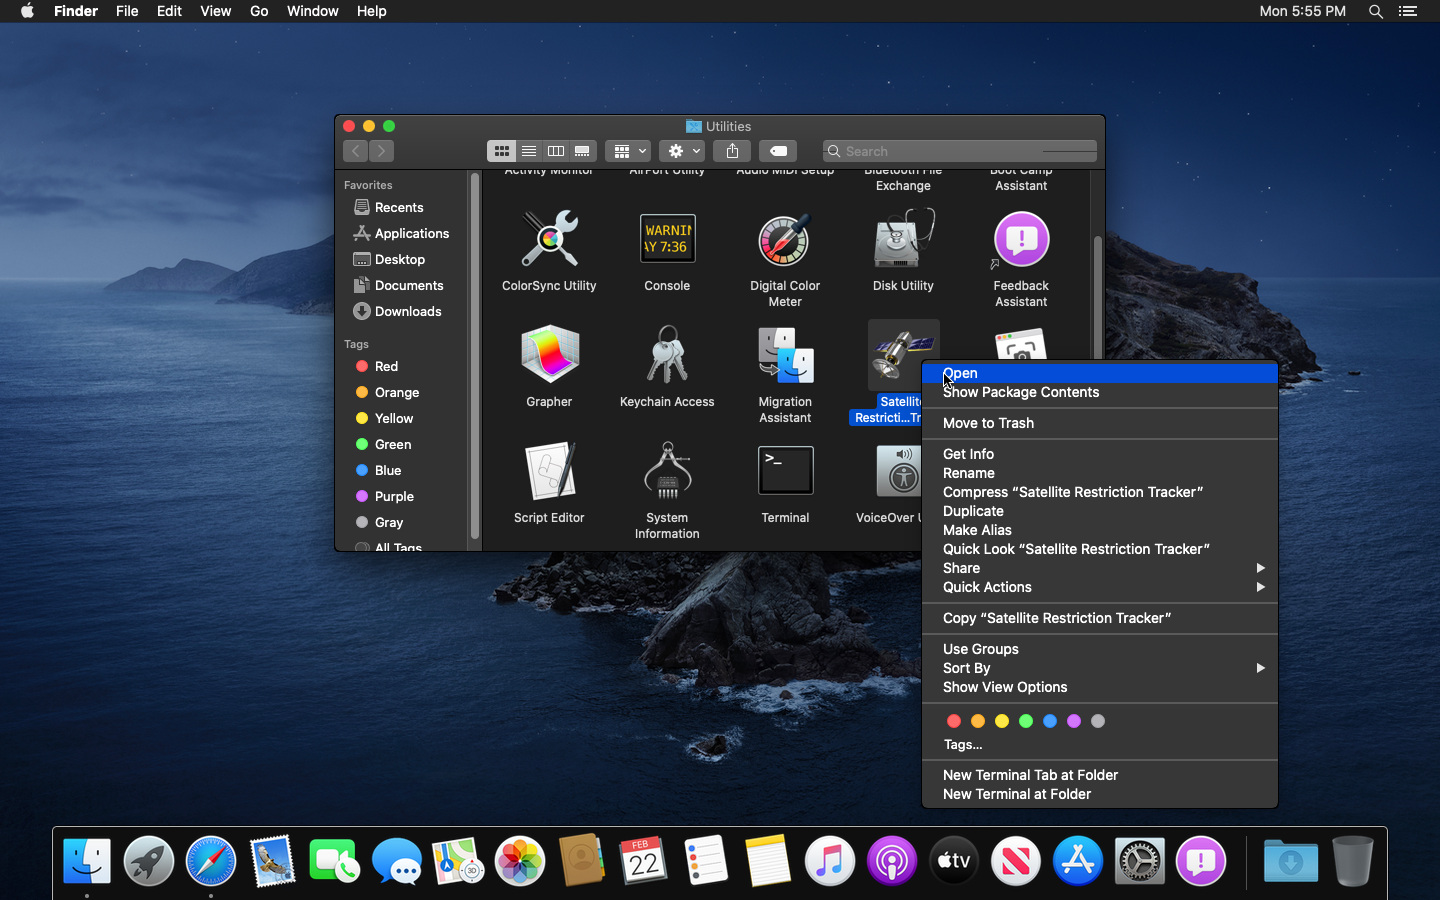Select the ColorSync Utility icon
The height and width of the screenshot is (900, 1440).
pos(549,241)
